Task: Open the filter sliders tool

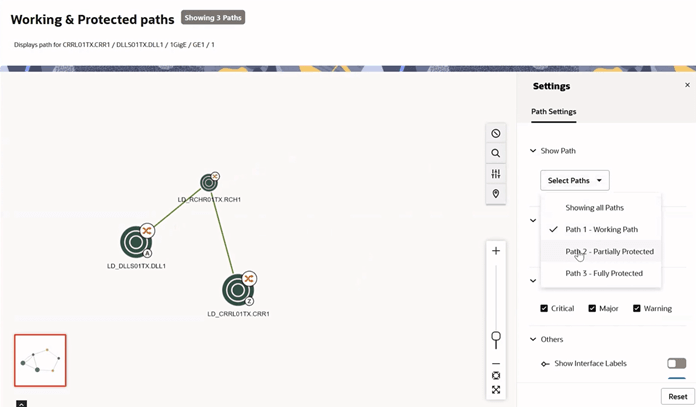Action: click(x=495, y=174)
